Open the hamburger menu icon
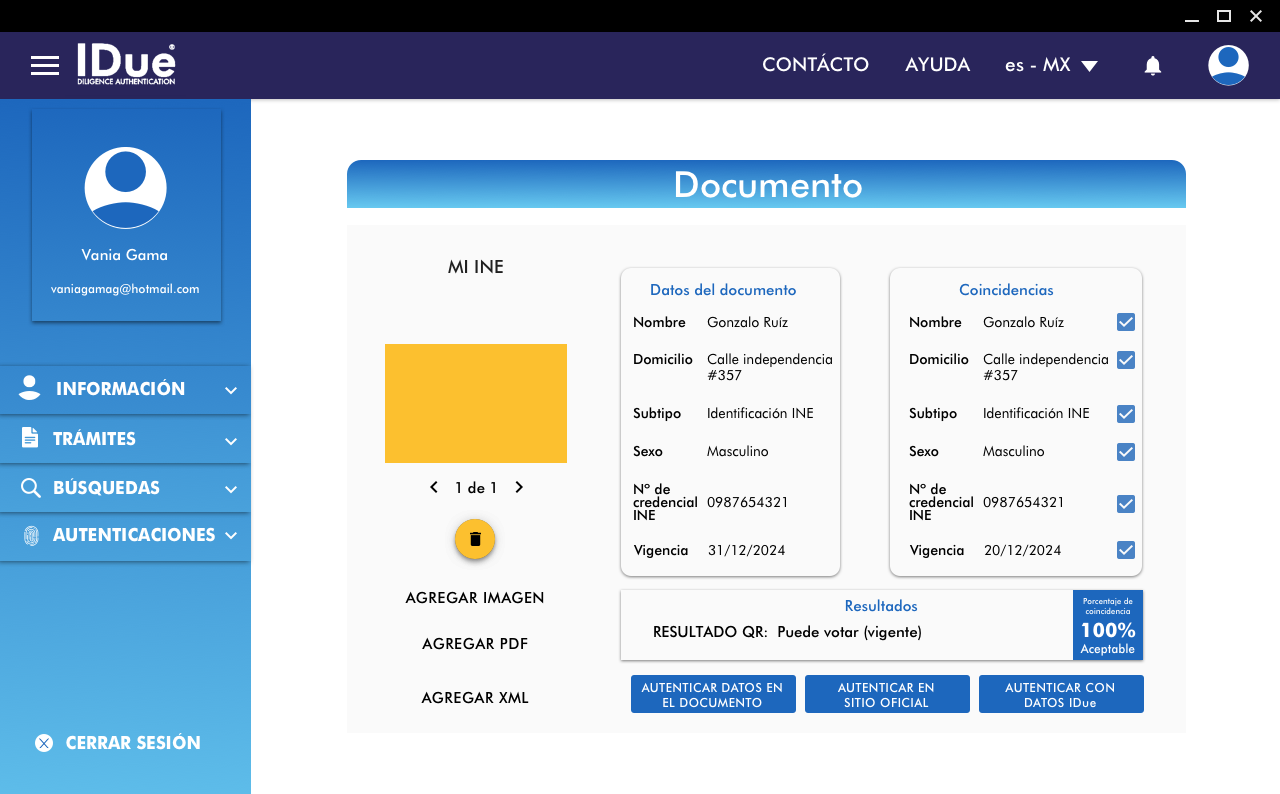This screenshot has width=1280, height=794. [45, 66]
